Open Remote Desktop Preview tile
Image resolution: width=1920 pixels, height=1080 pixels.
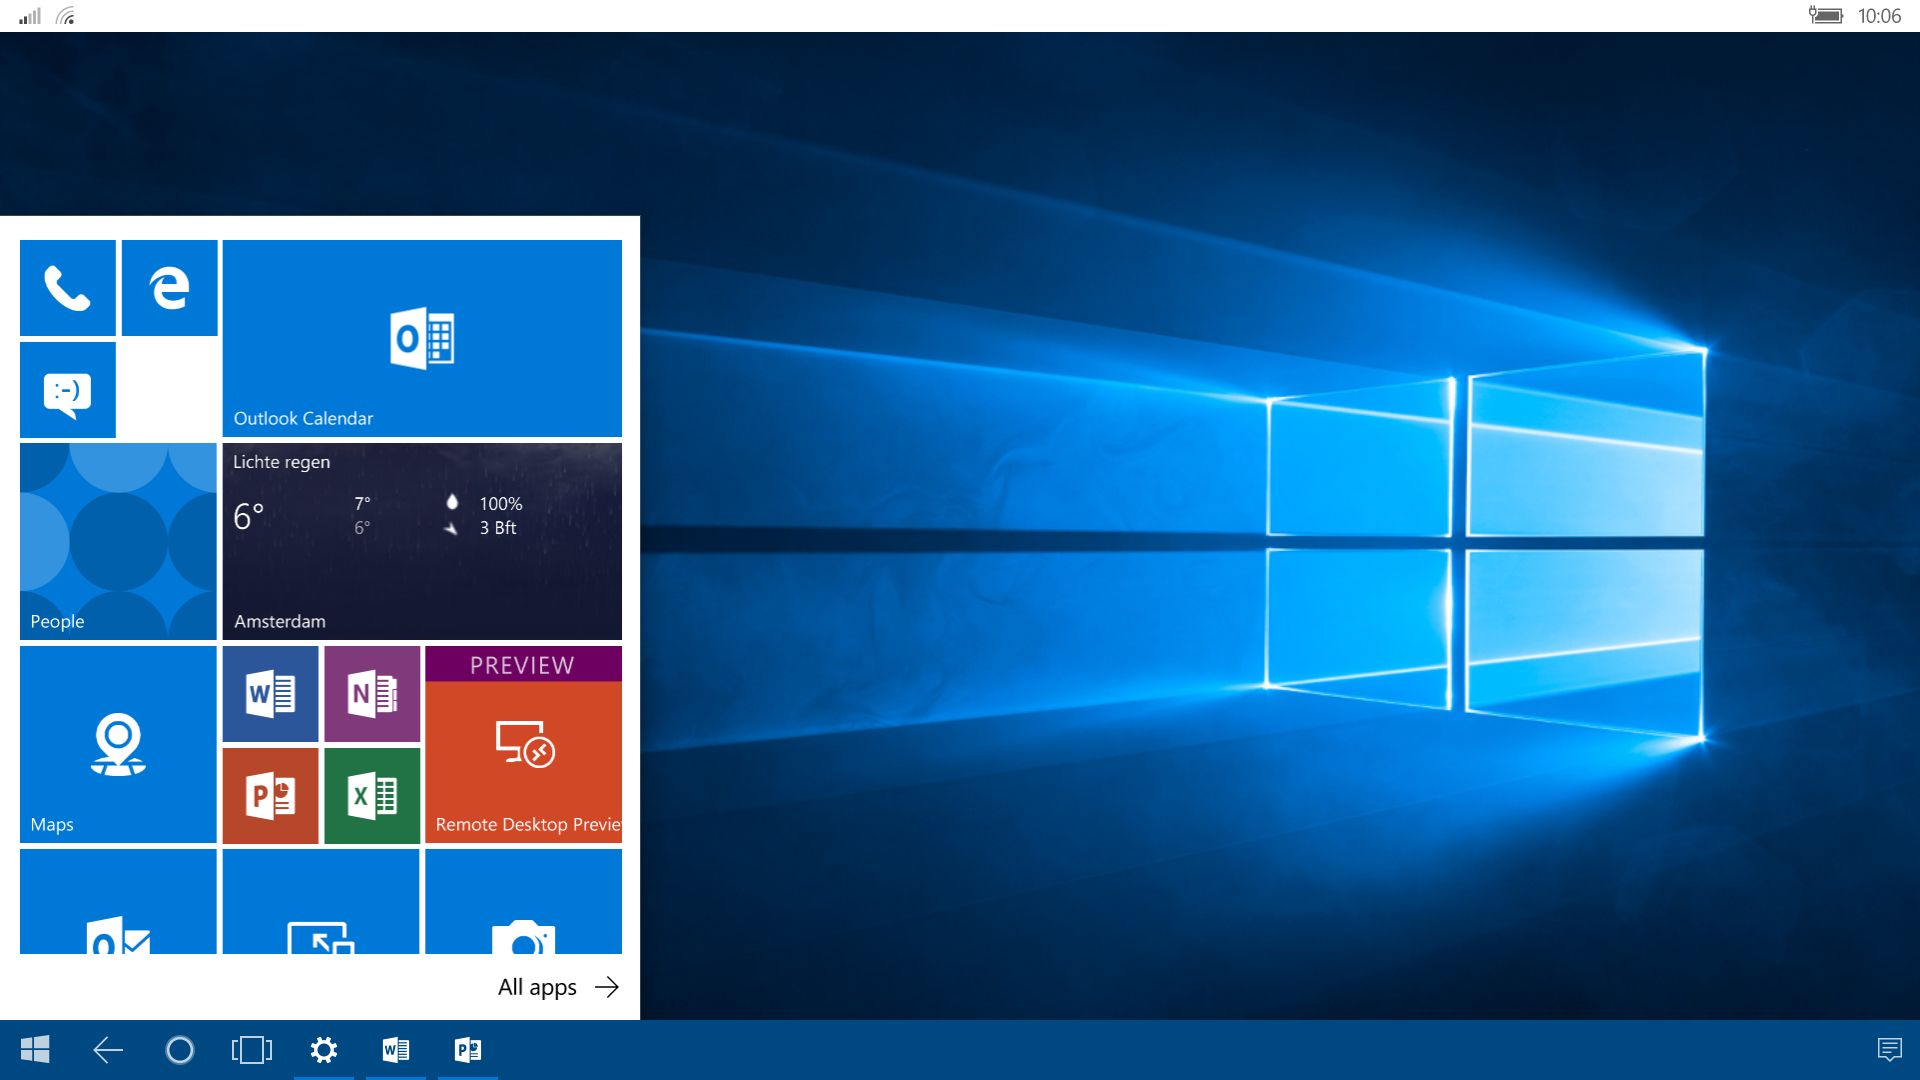(x=524, y=744)
